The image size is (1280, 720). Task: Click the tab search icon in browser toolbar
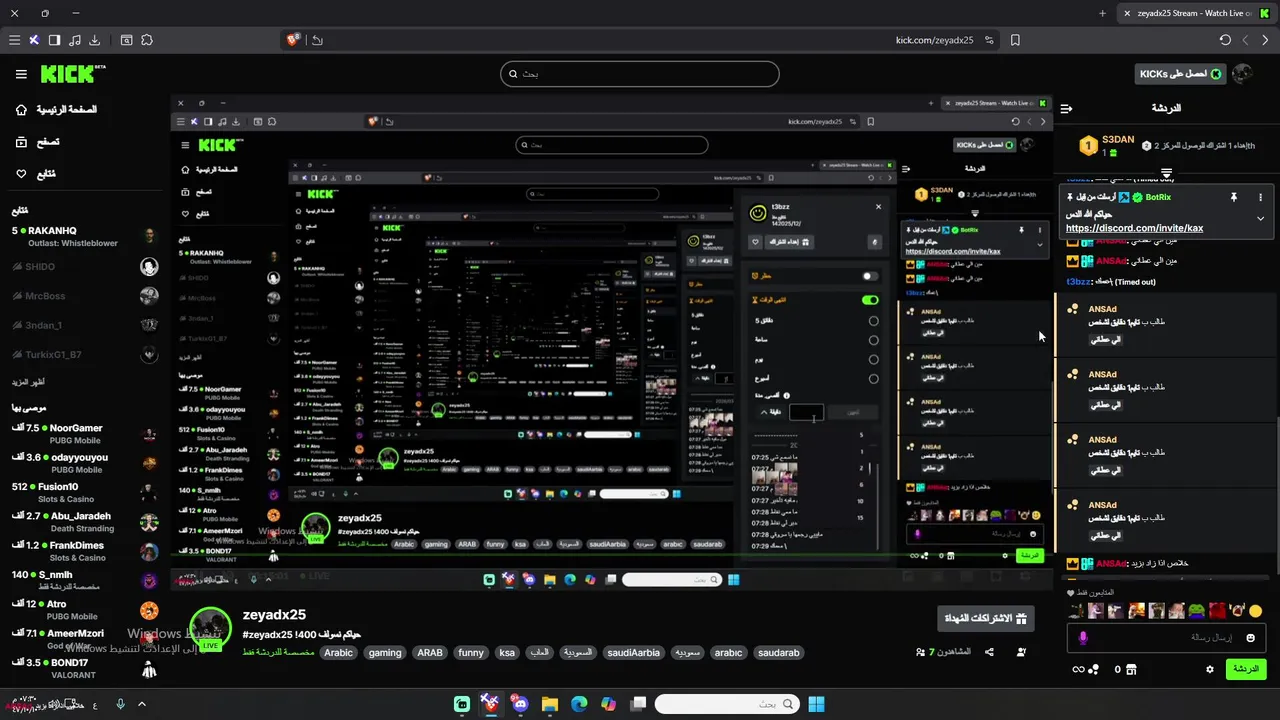pos(126,40)
